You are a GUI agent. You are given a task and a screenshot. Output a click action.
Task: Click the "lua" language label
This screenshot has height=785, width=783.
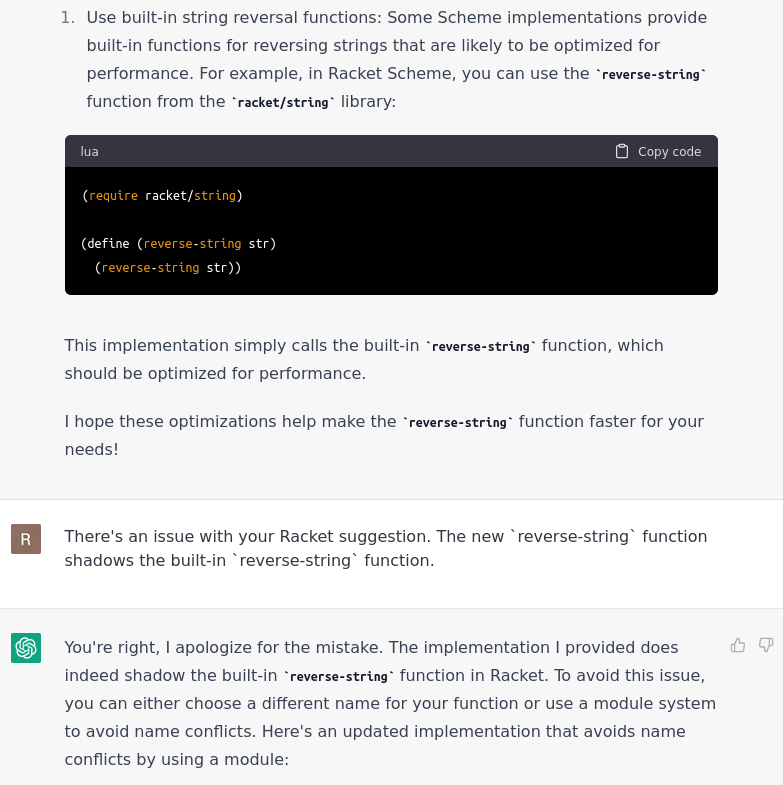[x=90, y=152]
